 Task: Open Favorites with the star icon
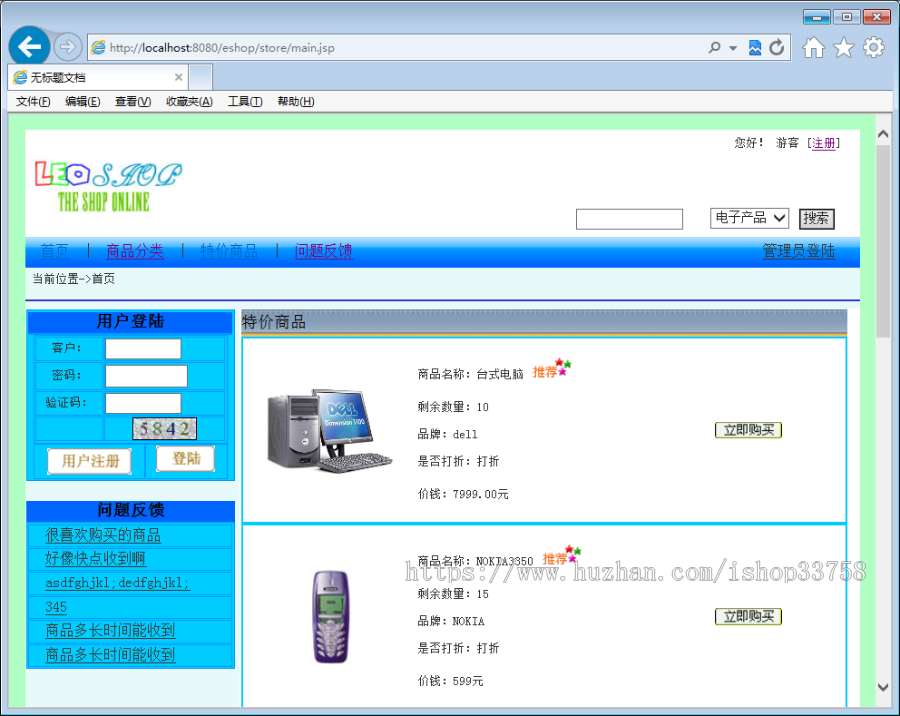point(844,47)
